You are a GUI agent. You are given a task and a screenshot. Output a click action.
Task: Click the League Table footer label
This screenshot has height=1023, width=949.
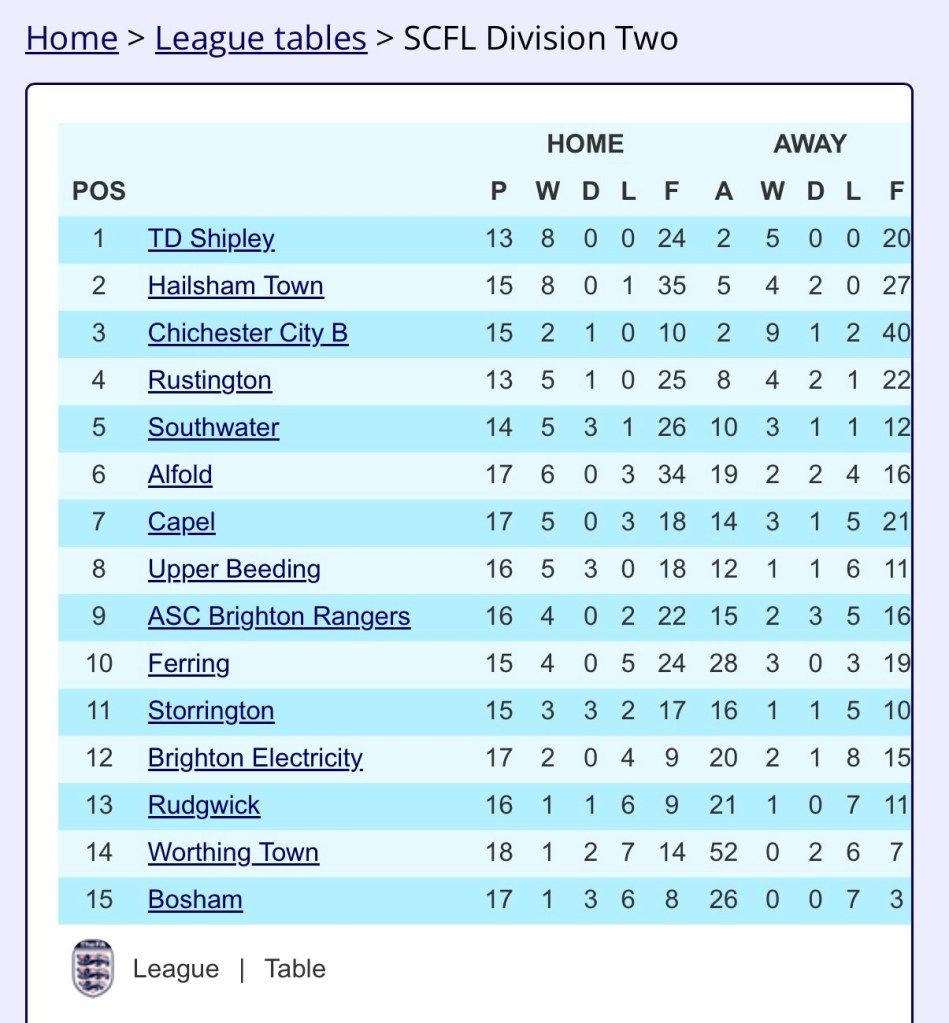[x=229, y=968]
